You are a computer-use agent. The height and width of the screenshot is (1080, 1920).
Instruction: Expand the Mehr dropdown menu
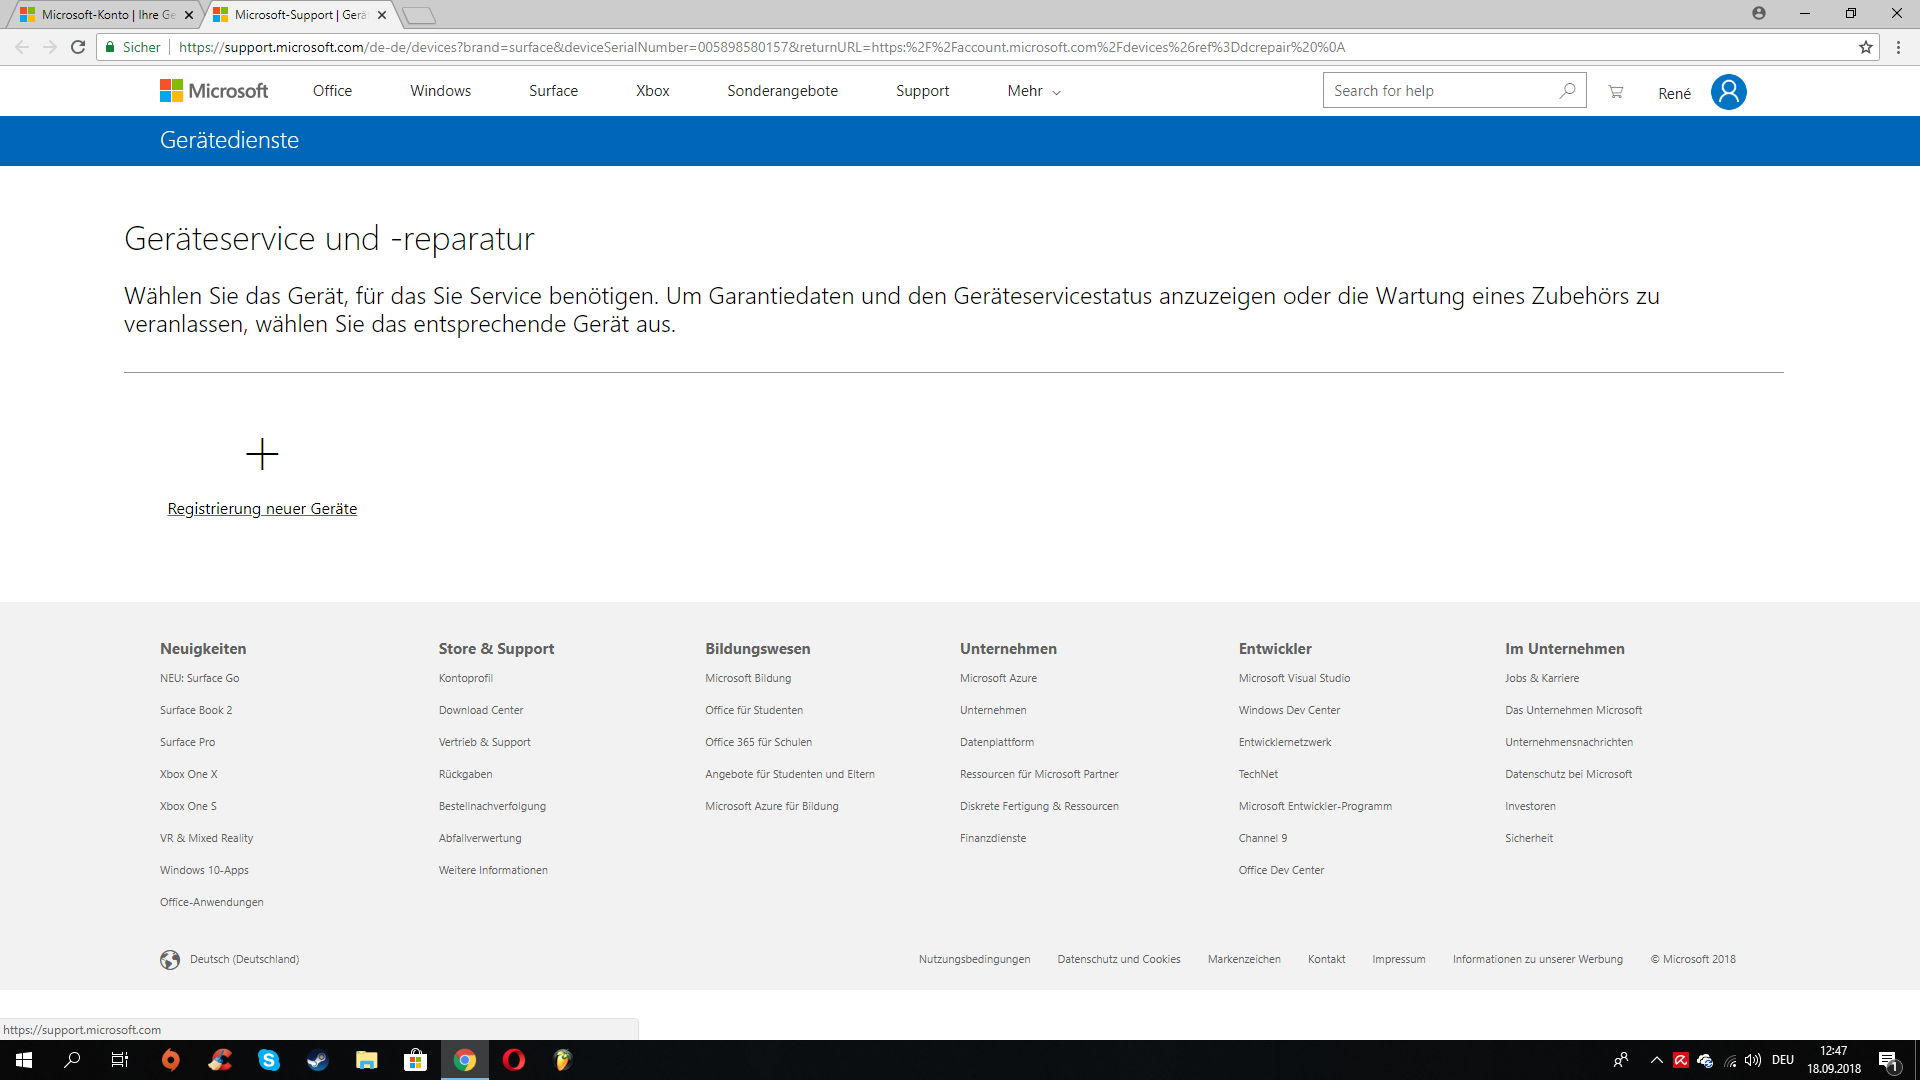tap(1034, 91)
